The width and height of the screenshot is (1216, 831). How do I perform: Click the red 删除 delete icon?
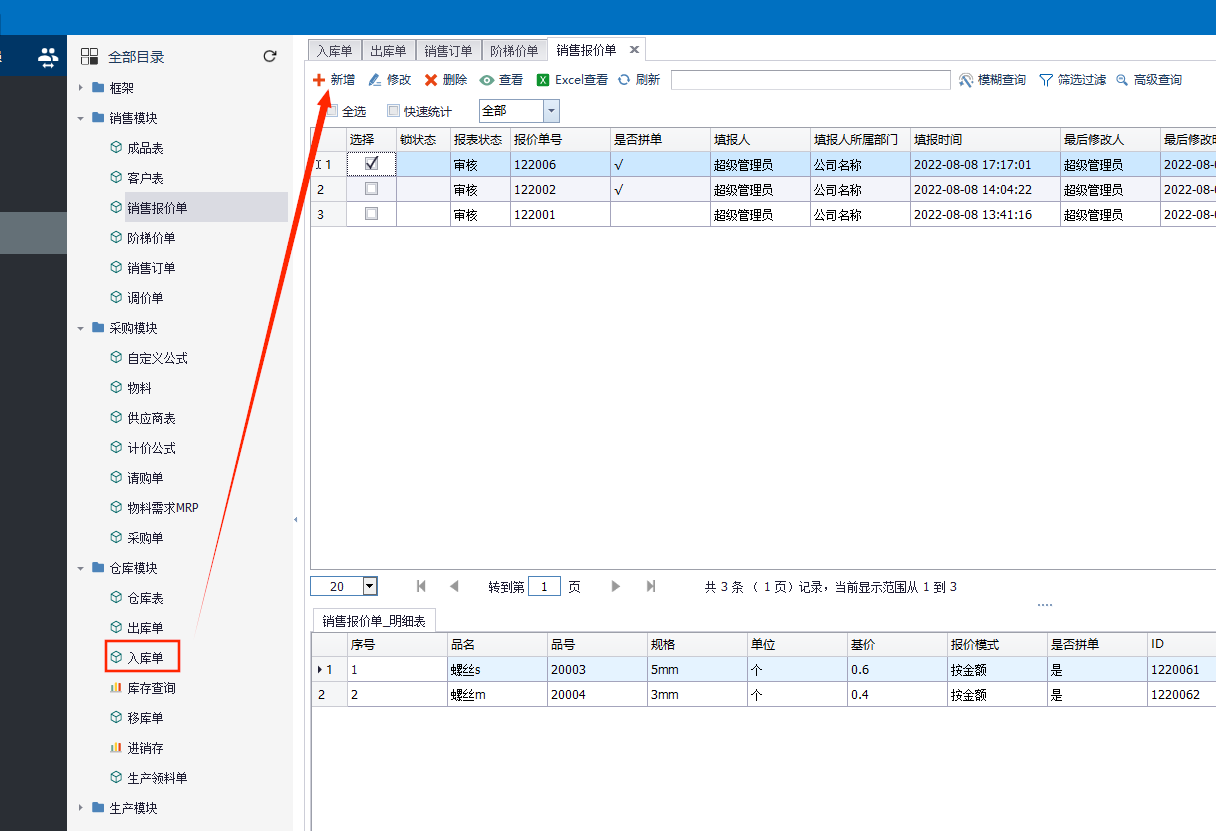click(x=431, y=80)
